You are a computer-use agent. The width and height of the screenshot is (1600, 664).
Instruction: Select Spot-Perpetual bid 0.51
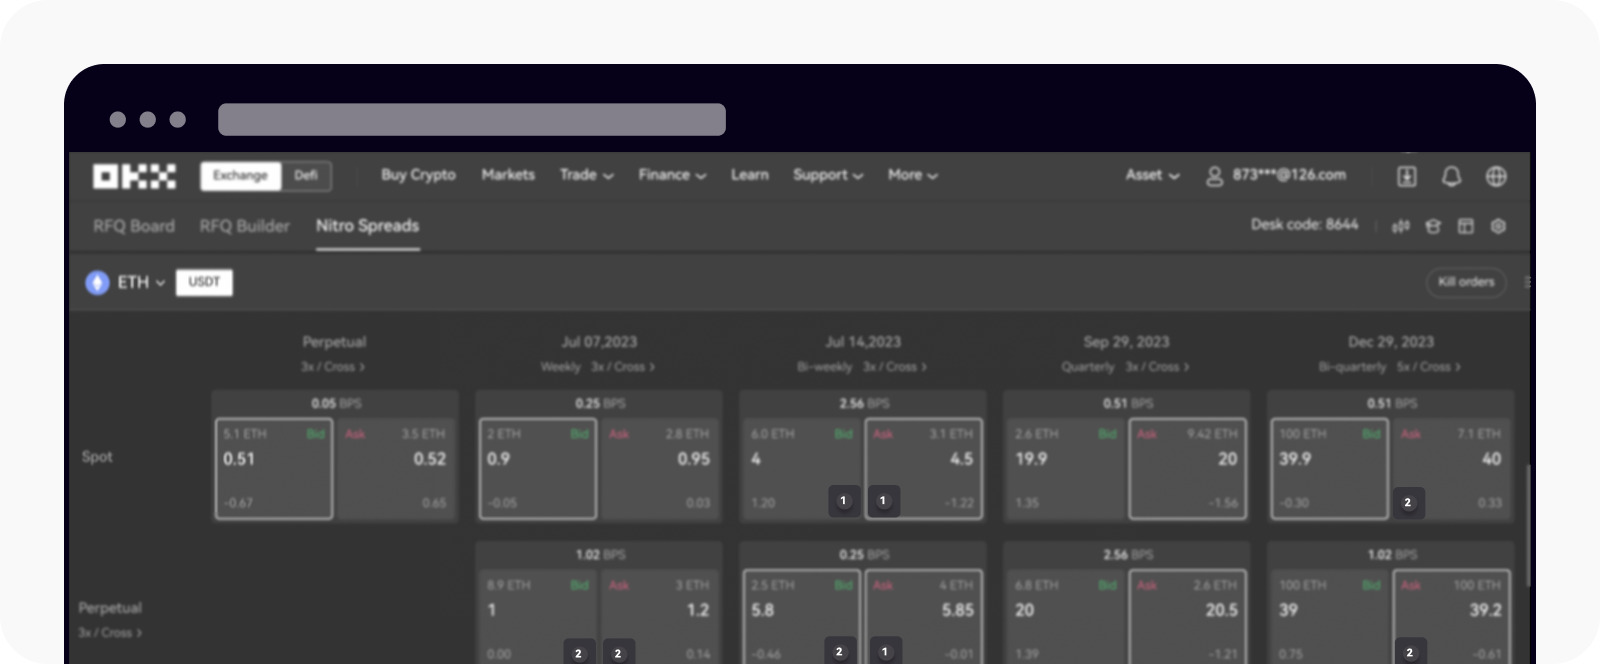[x=274, y=468]
